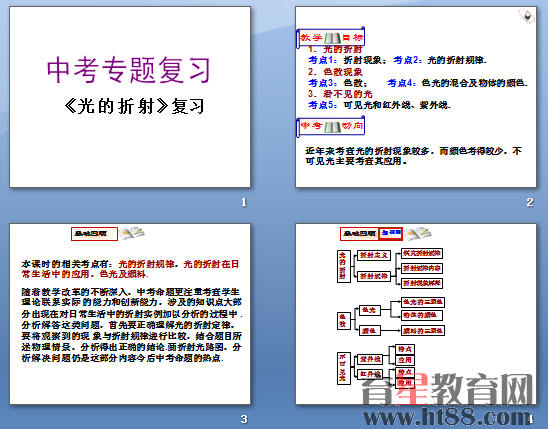The image size is (548, 429).
Task: Click the open book icon on slide 3
Action: tap(132, 233)
